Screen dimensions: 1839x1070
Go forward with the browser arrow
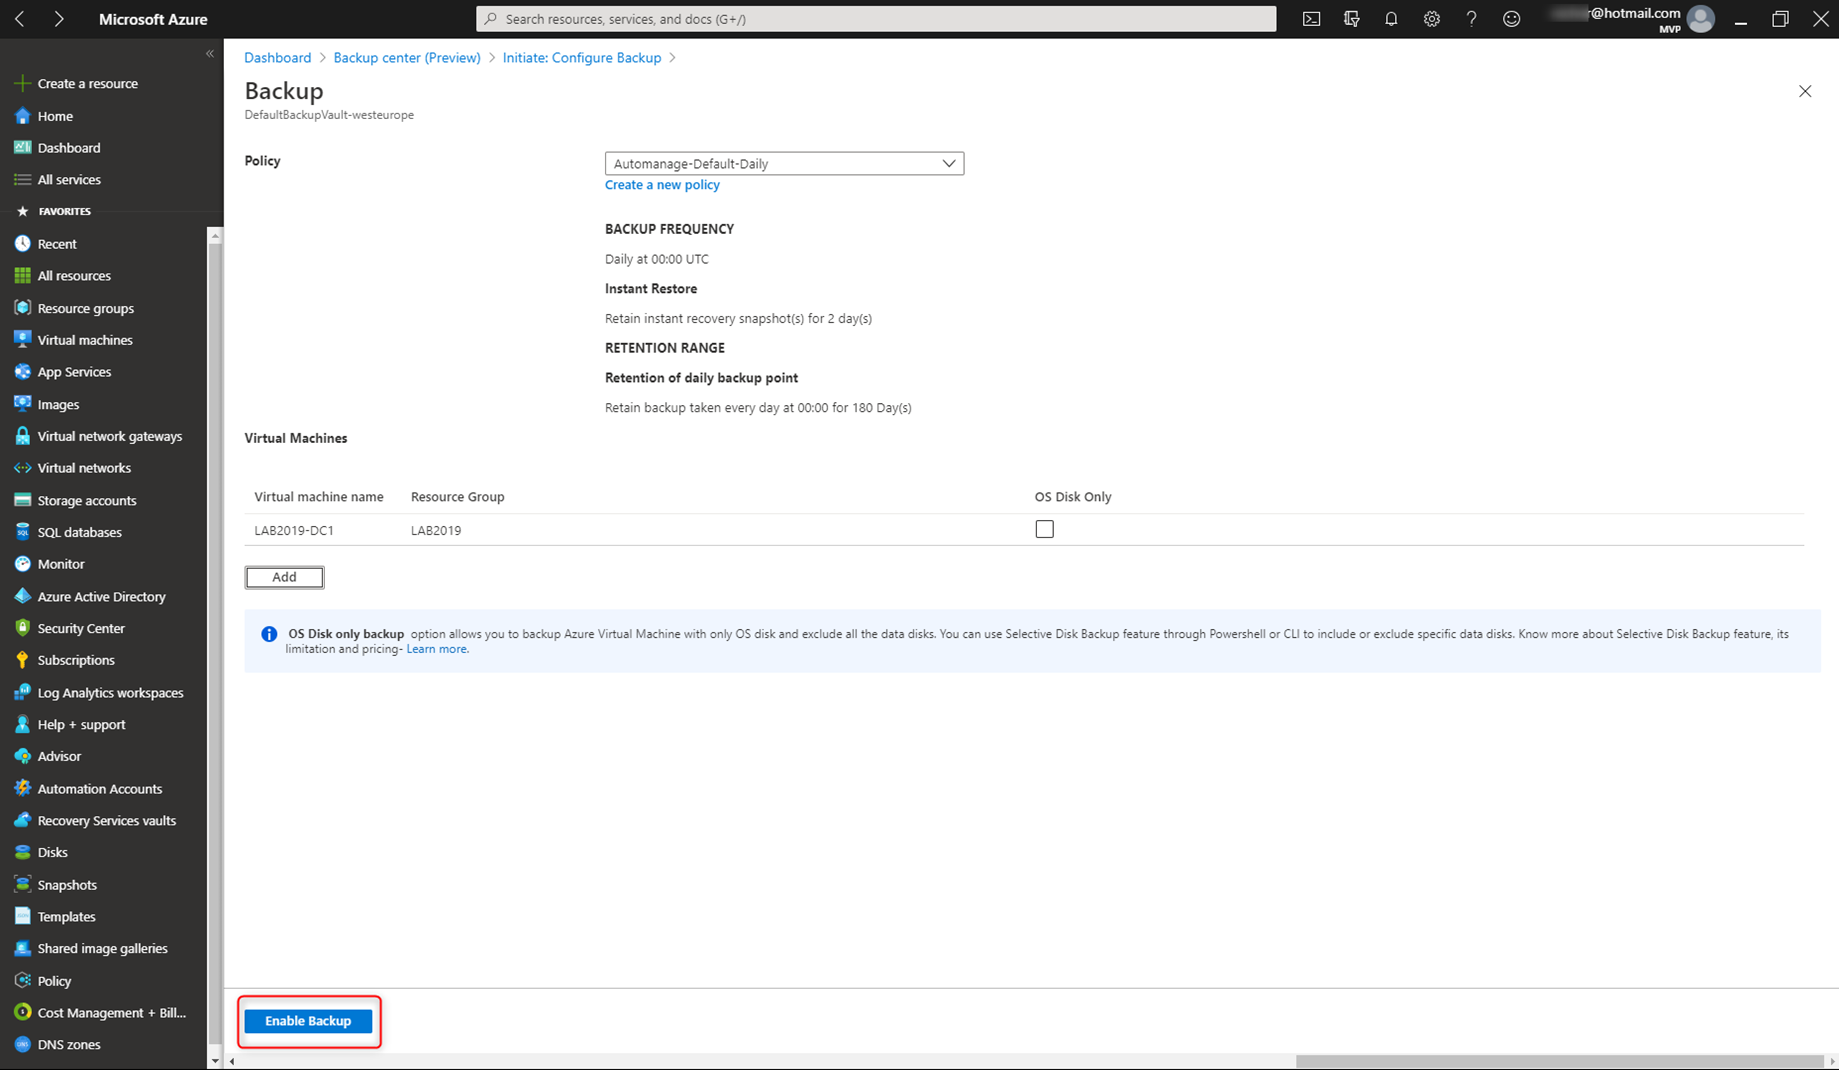(x=59, y=19)
